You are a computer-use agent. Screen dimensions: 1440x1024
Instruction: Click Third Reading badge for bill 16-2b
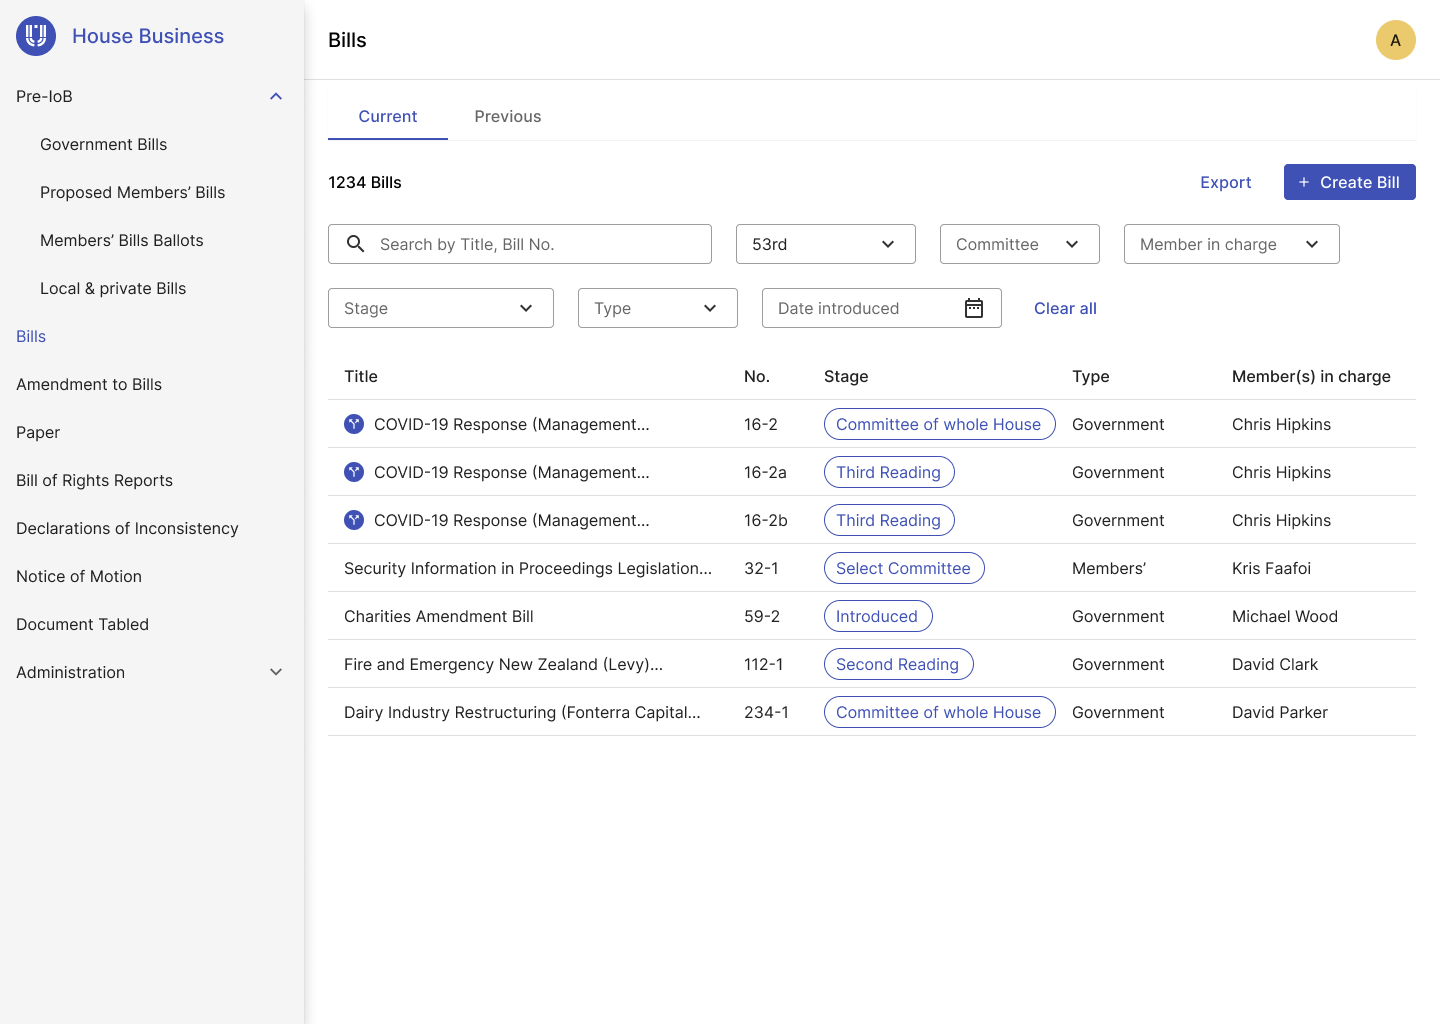pyautogui.click(x=889, y=520)
